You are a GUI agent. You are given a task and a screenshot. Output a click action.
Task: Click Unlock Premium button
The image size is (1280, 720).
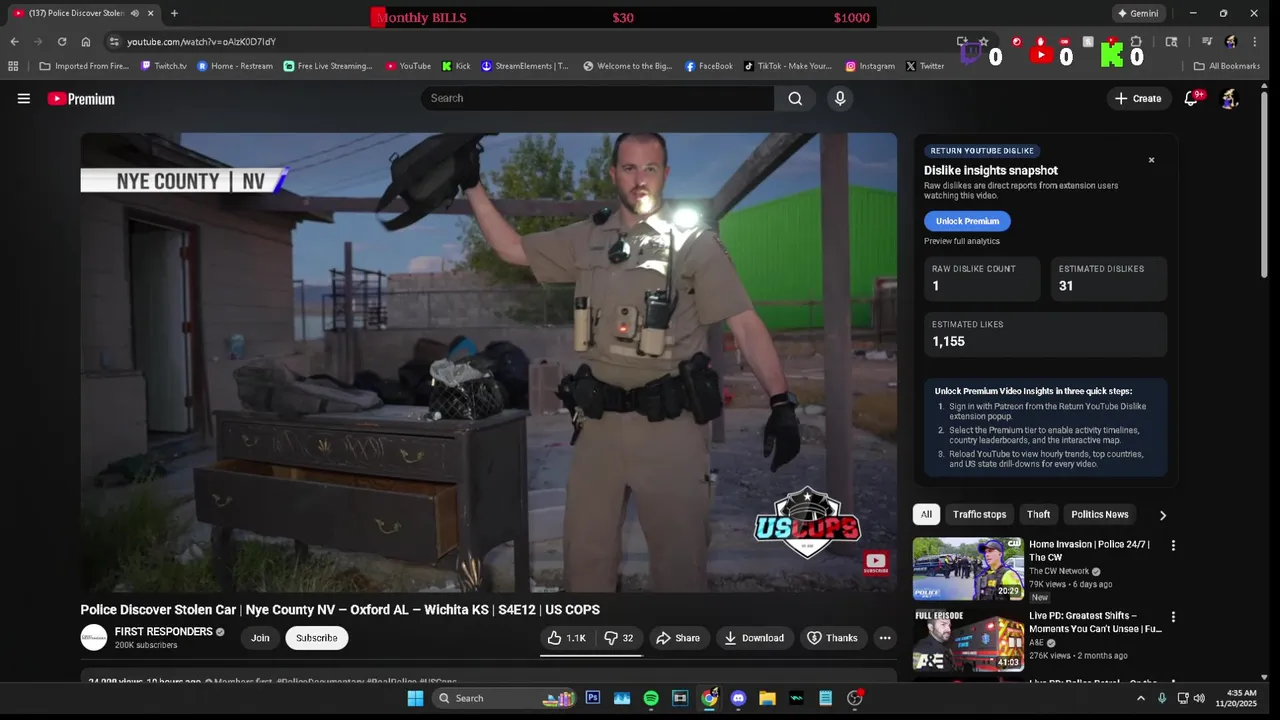(967, 221)
